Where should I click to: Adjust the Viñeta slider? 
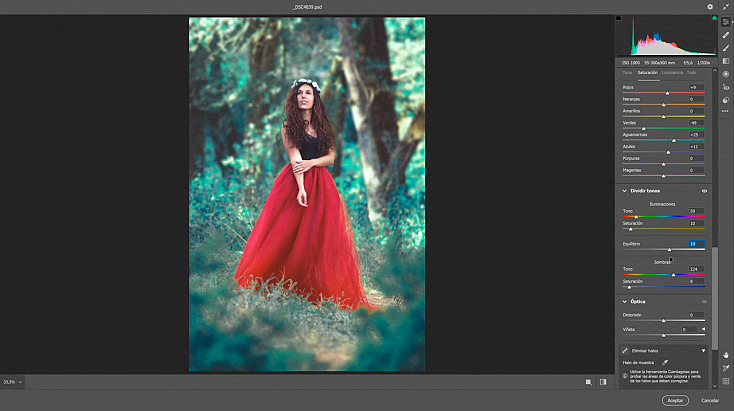[x=663, y=335]
